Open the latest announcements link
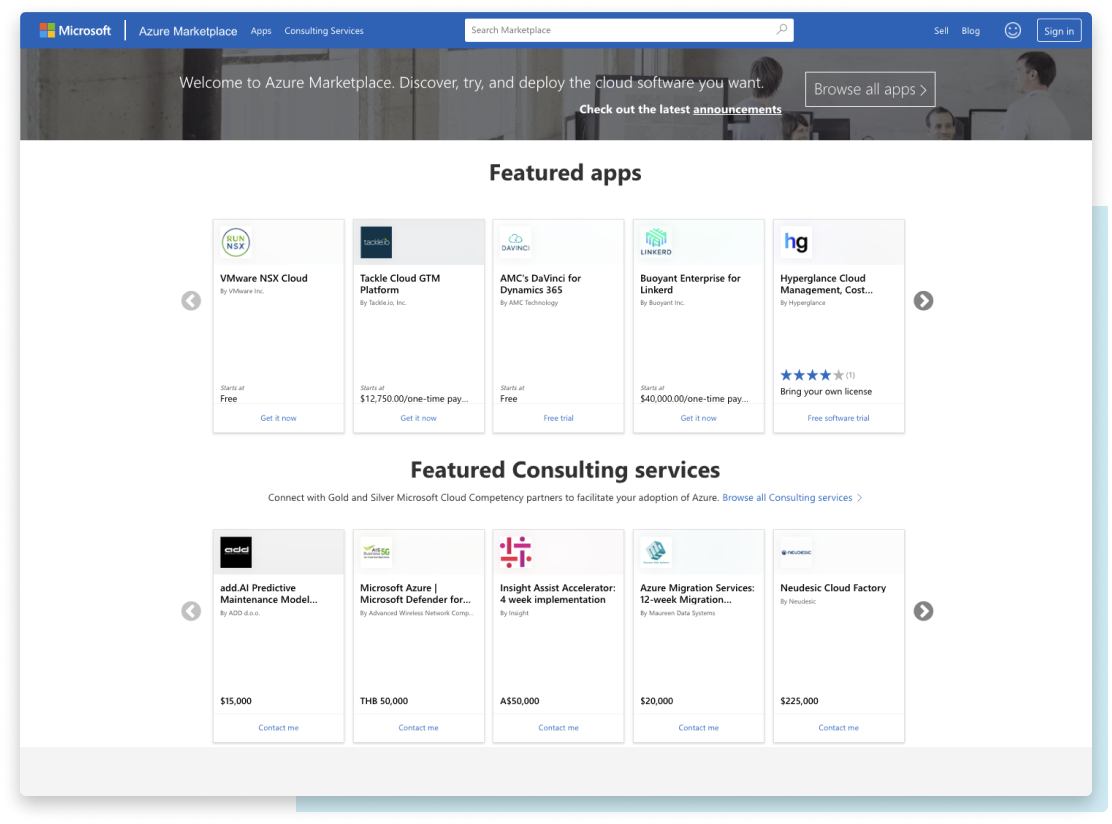Image resolution: width=1112 pixels, height=824 pixels. tap(737, 109)
